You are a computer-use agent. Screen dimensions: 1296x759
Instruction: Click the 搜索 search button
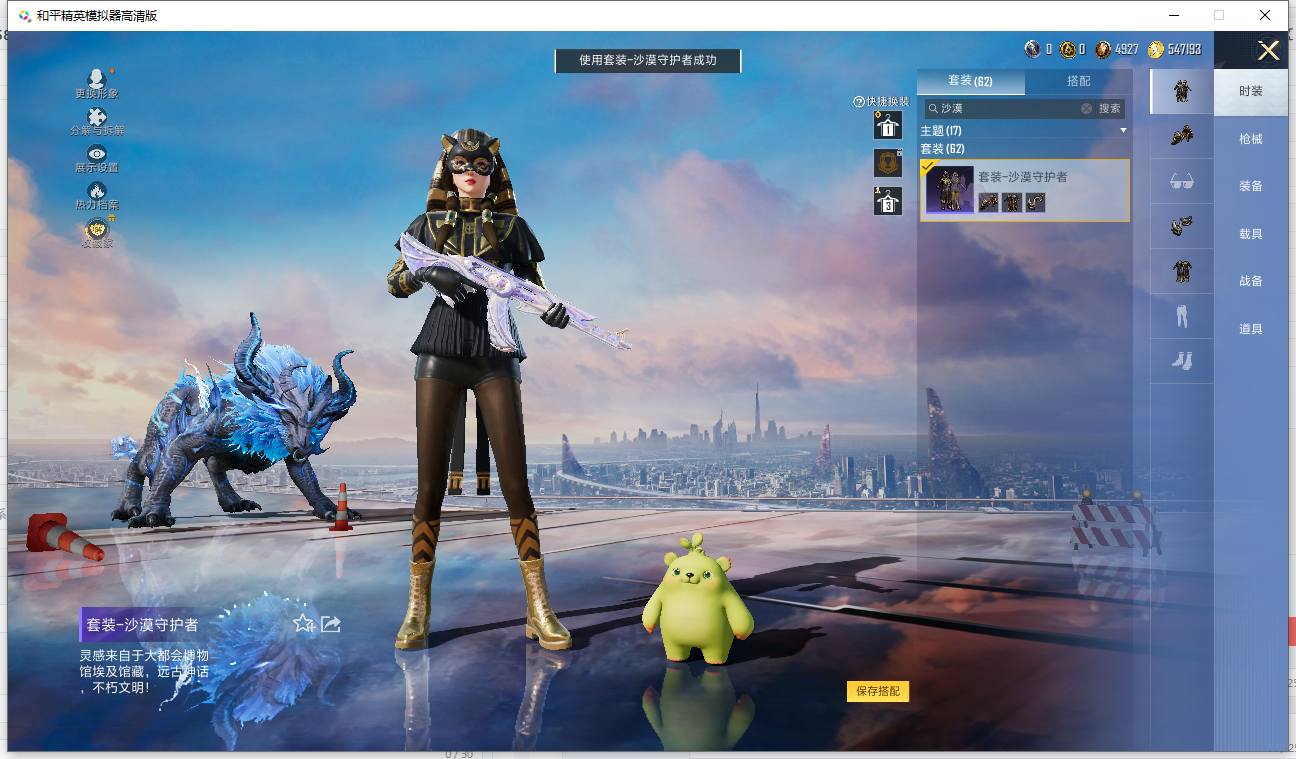(x=1110, y=108)
